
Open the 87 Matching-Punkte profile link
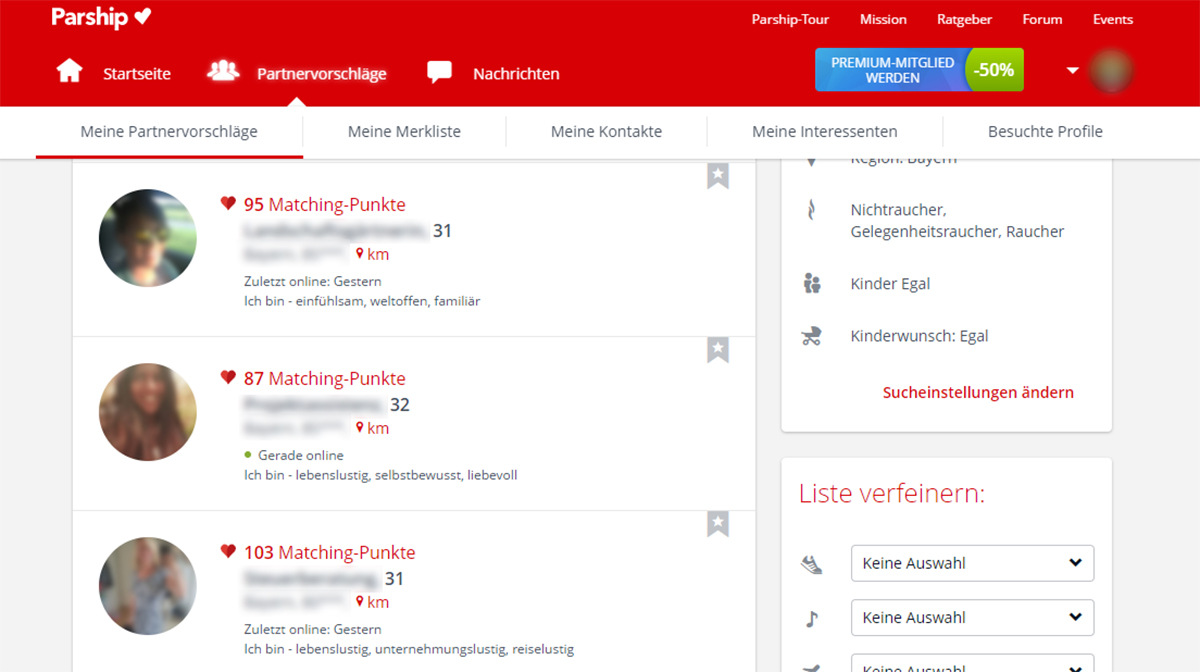[325, 378]
